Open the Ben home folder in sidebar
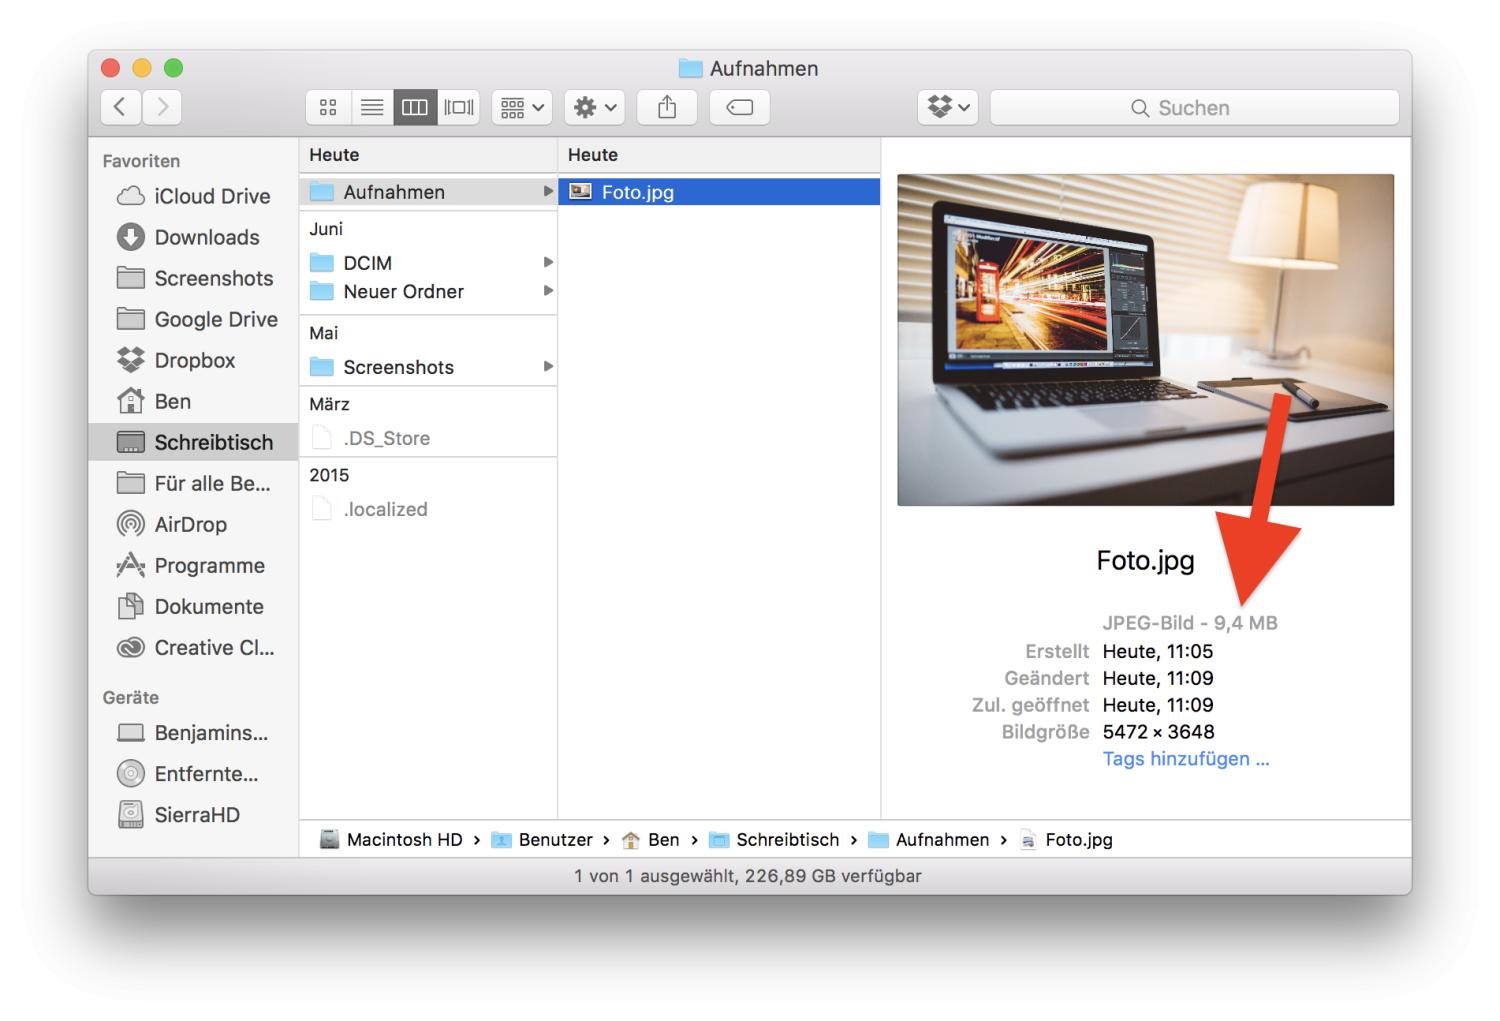This screenshot has width=1500, height=1021. point(193,401)
